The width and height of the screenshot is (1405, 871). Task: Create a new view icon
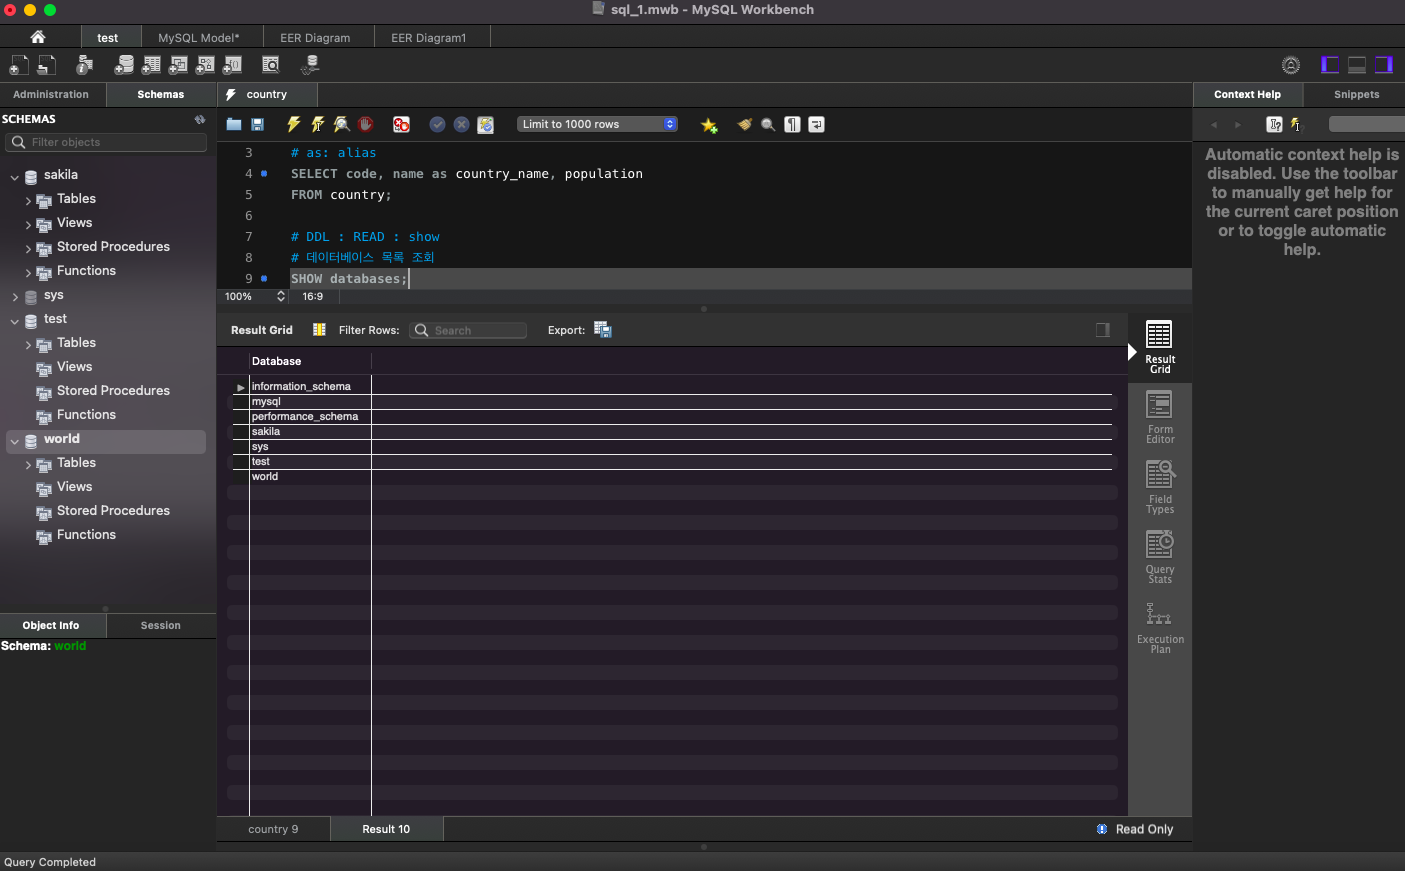[178, 65]
